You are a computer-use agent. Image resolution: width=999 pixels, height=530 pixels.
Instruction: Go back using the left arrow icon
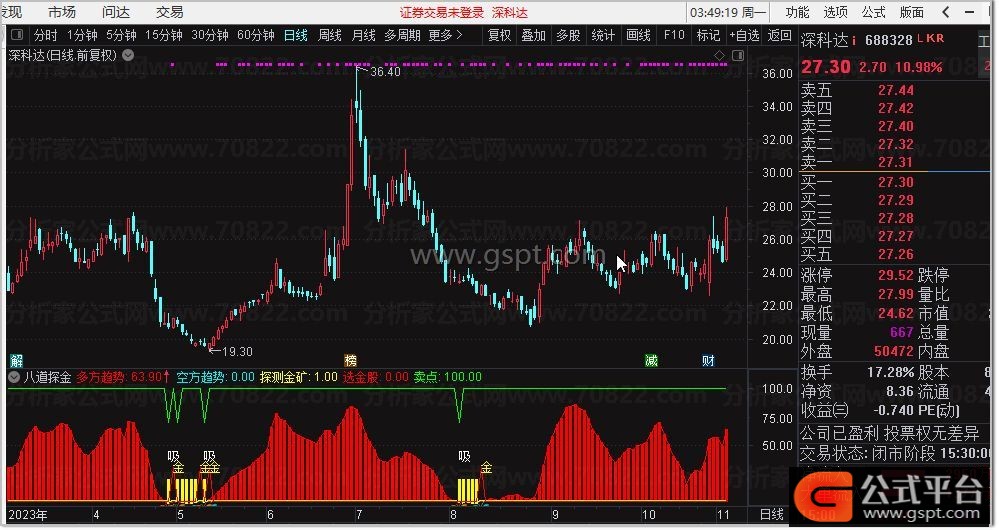[x=946, y=12]
